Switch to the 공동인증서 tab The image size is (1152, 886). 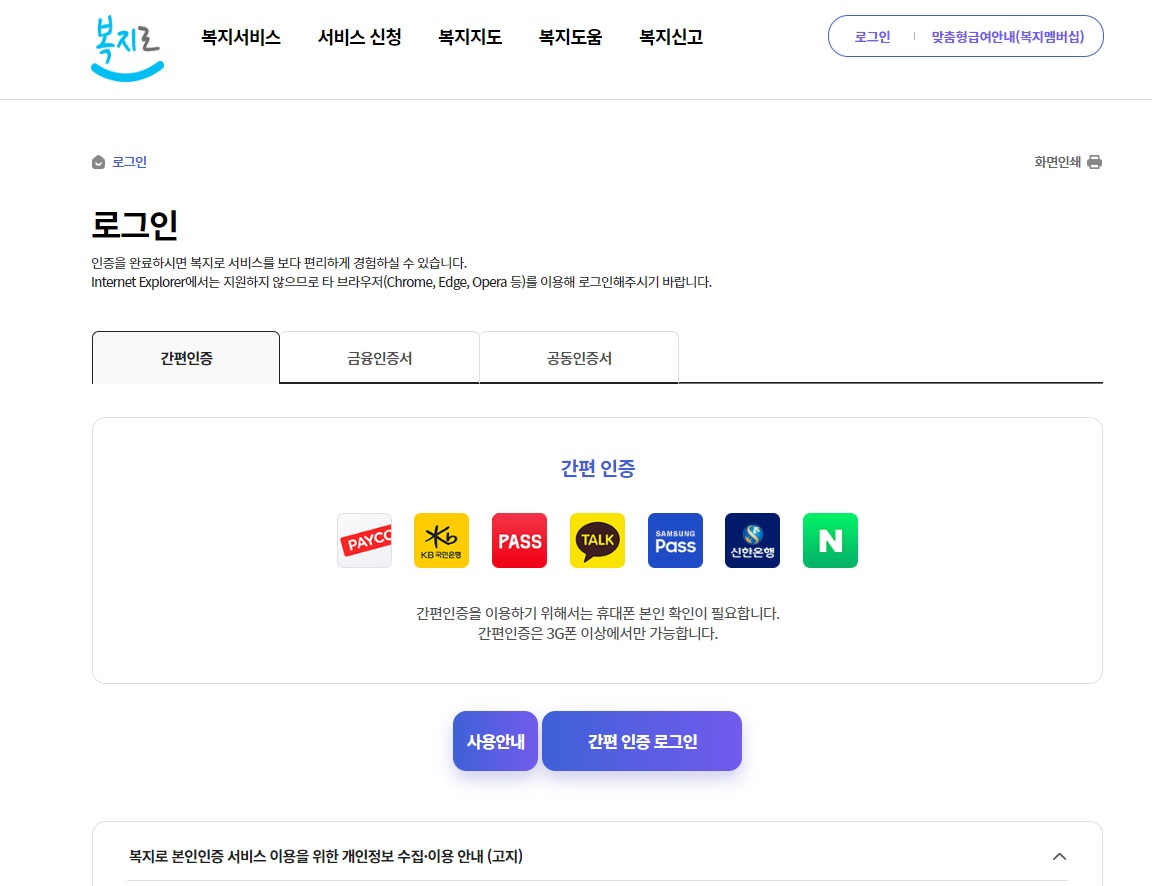click(579, 357)
